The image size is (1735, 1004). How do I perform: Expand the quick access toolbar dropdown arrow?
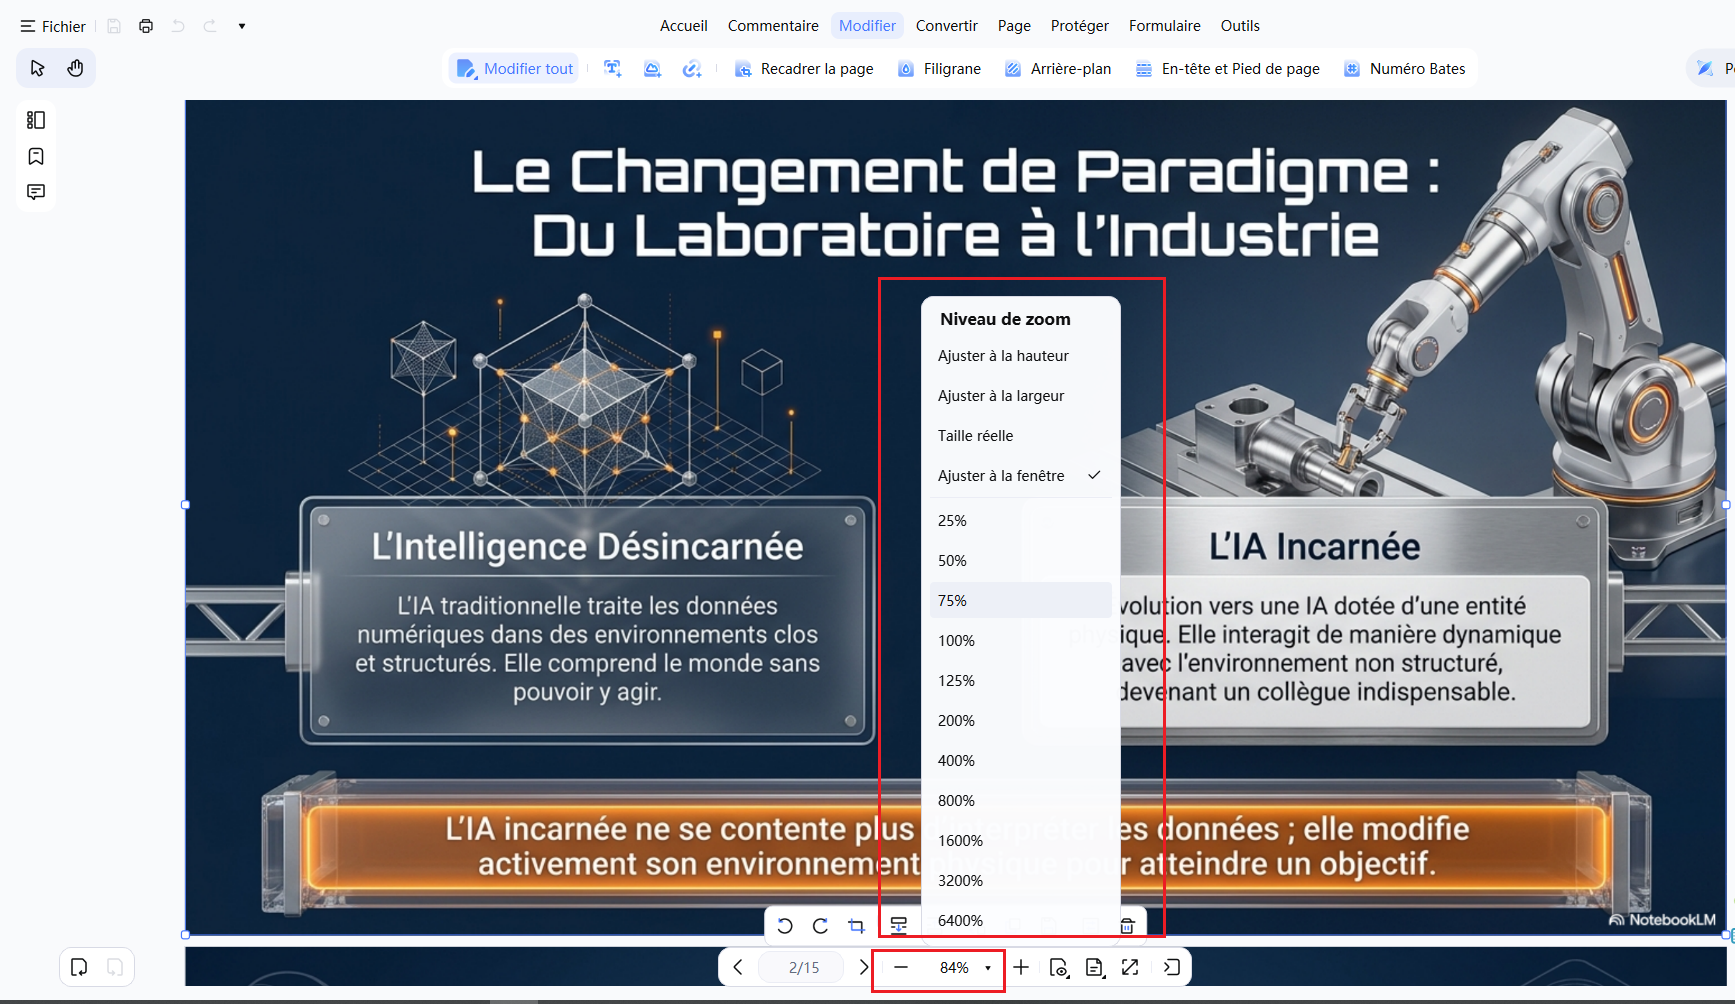tap(242, 26)
